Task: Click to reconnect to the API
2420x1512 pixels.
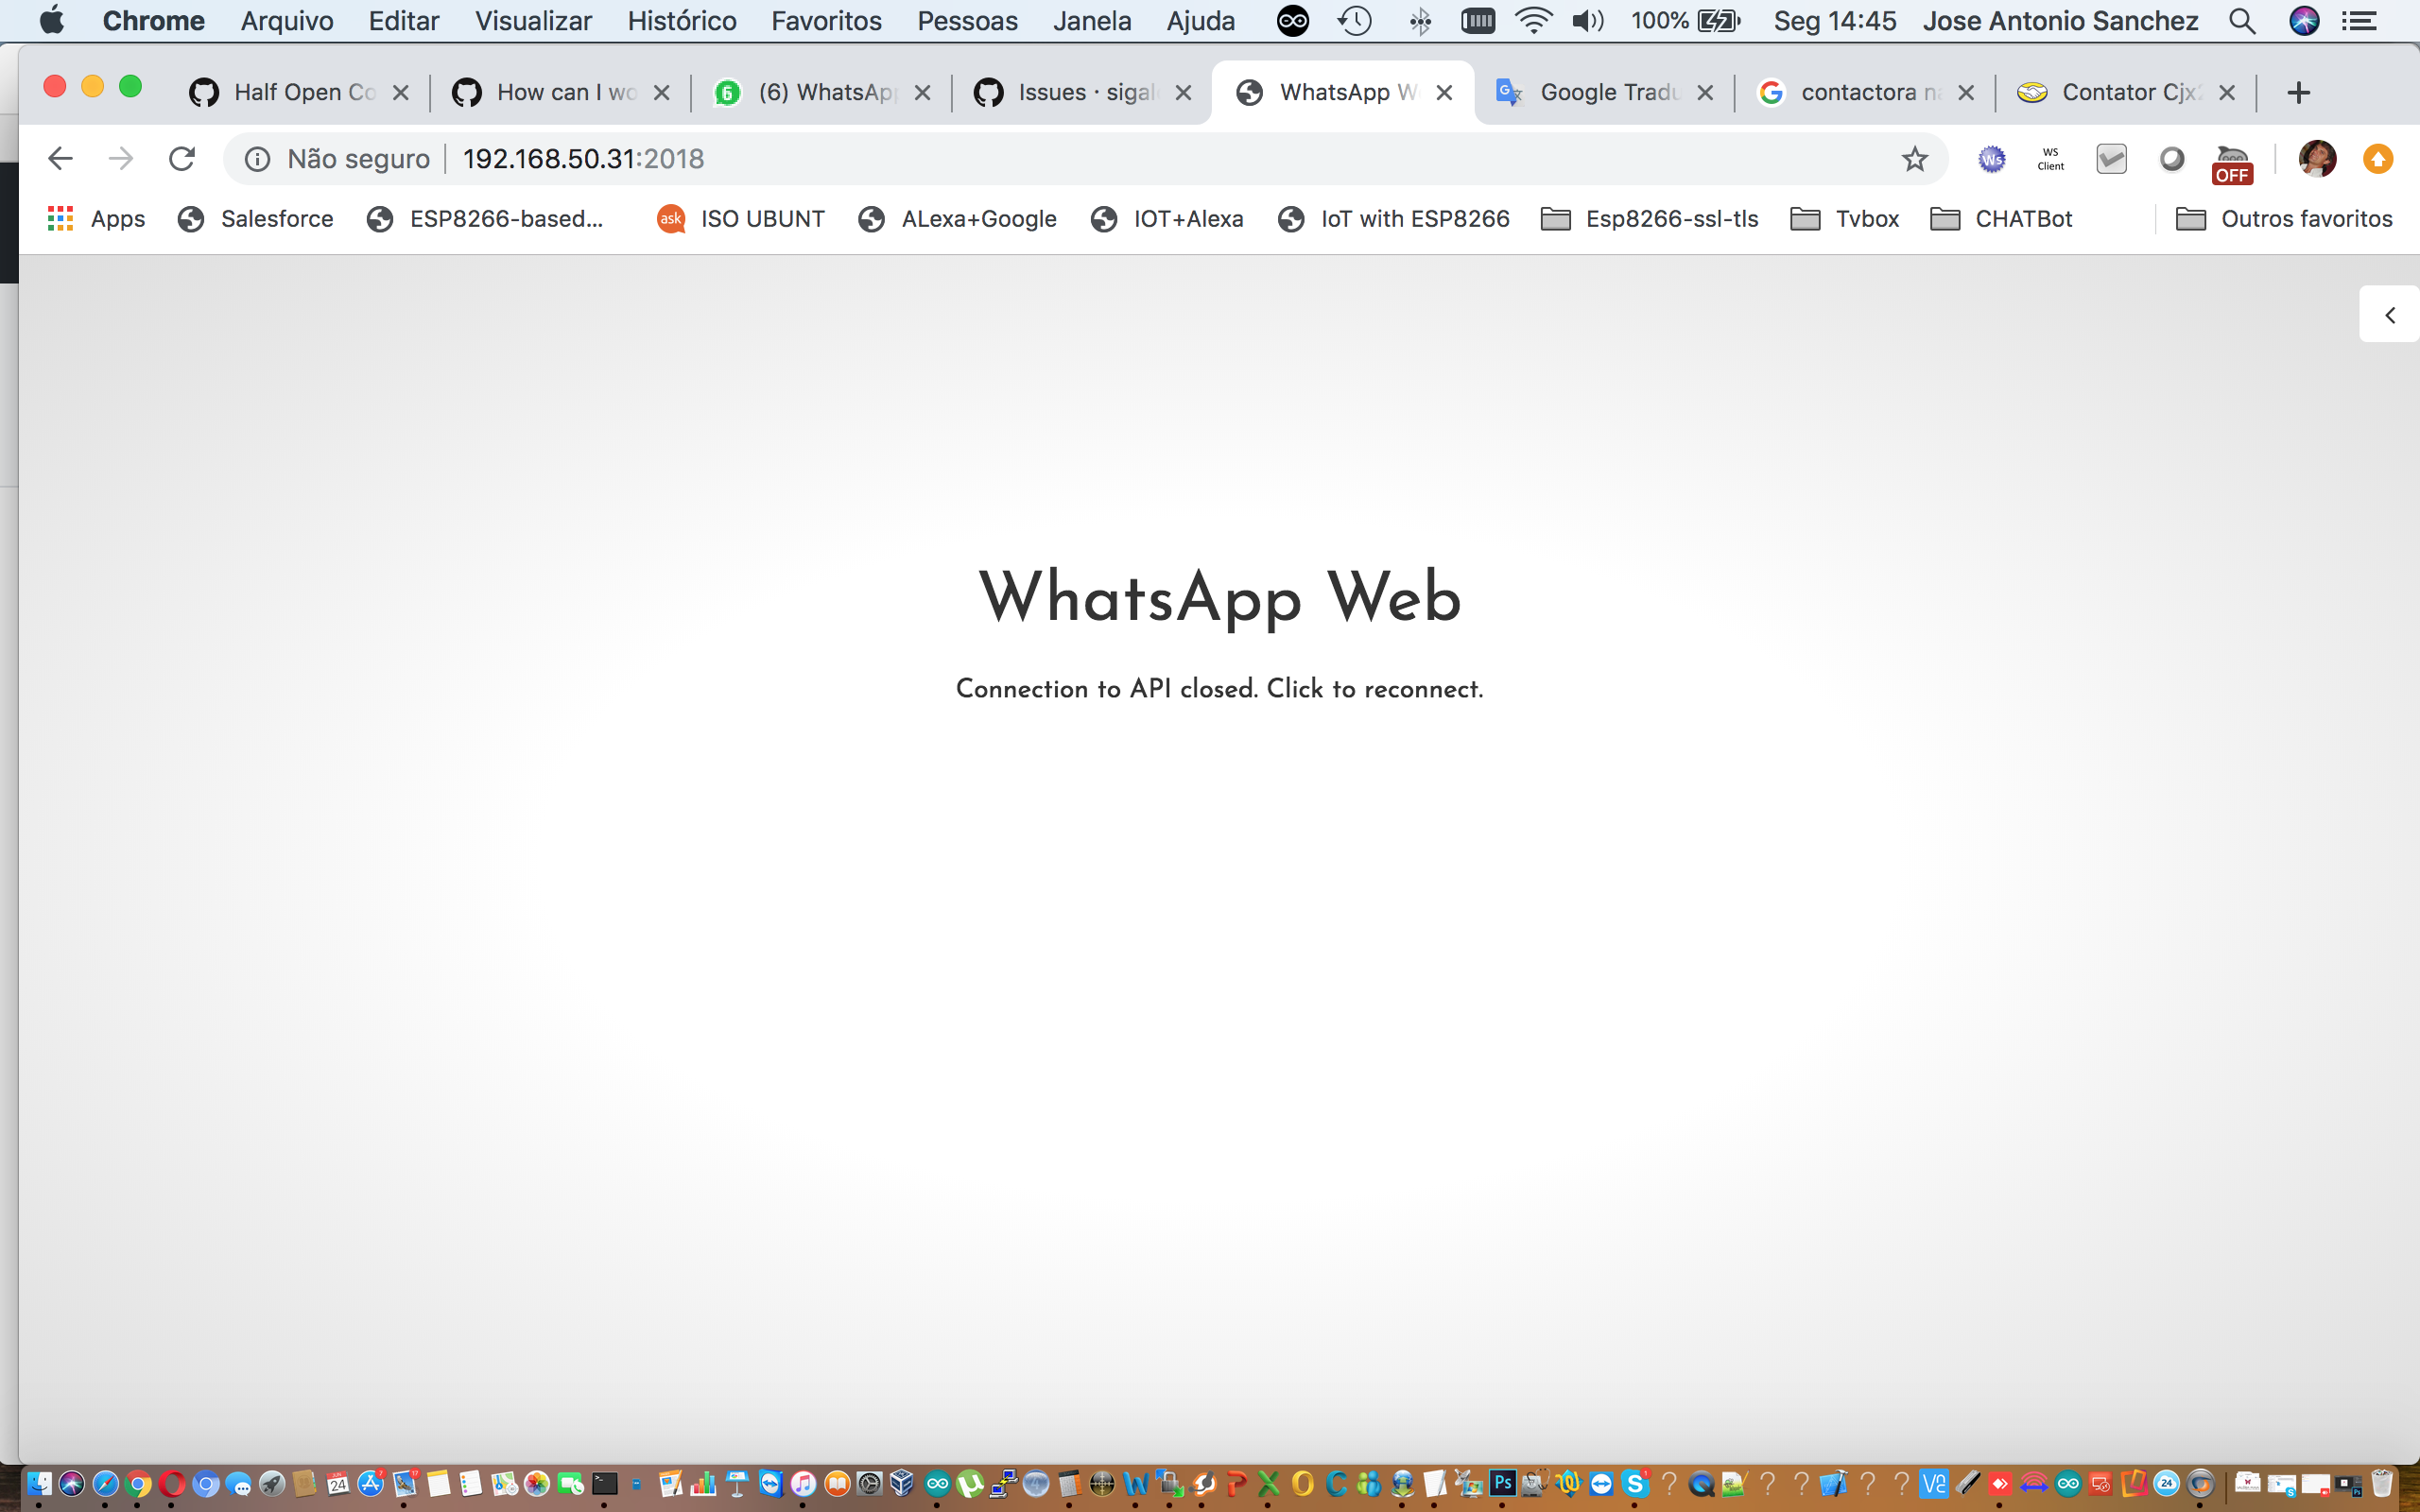Action: pos(1219,688)
